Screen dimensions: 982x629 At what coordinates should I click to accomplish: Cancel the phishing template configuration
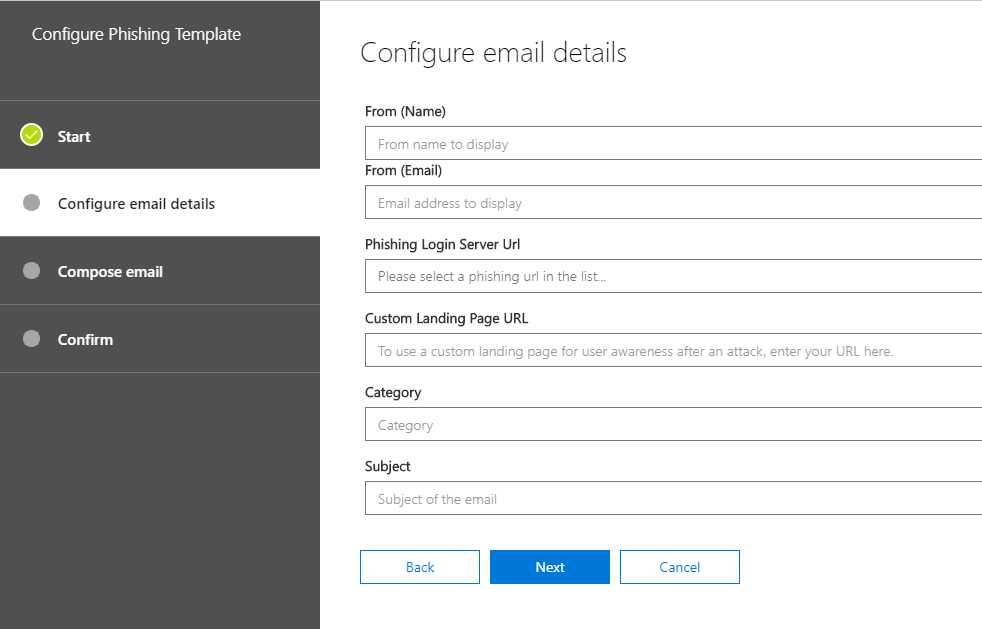pos(679,566)
